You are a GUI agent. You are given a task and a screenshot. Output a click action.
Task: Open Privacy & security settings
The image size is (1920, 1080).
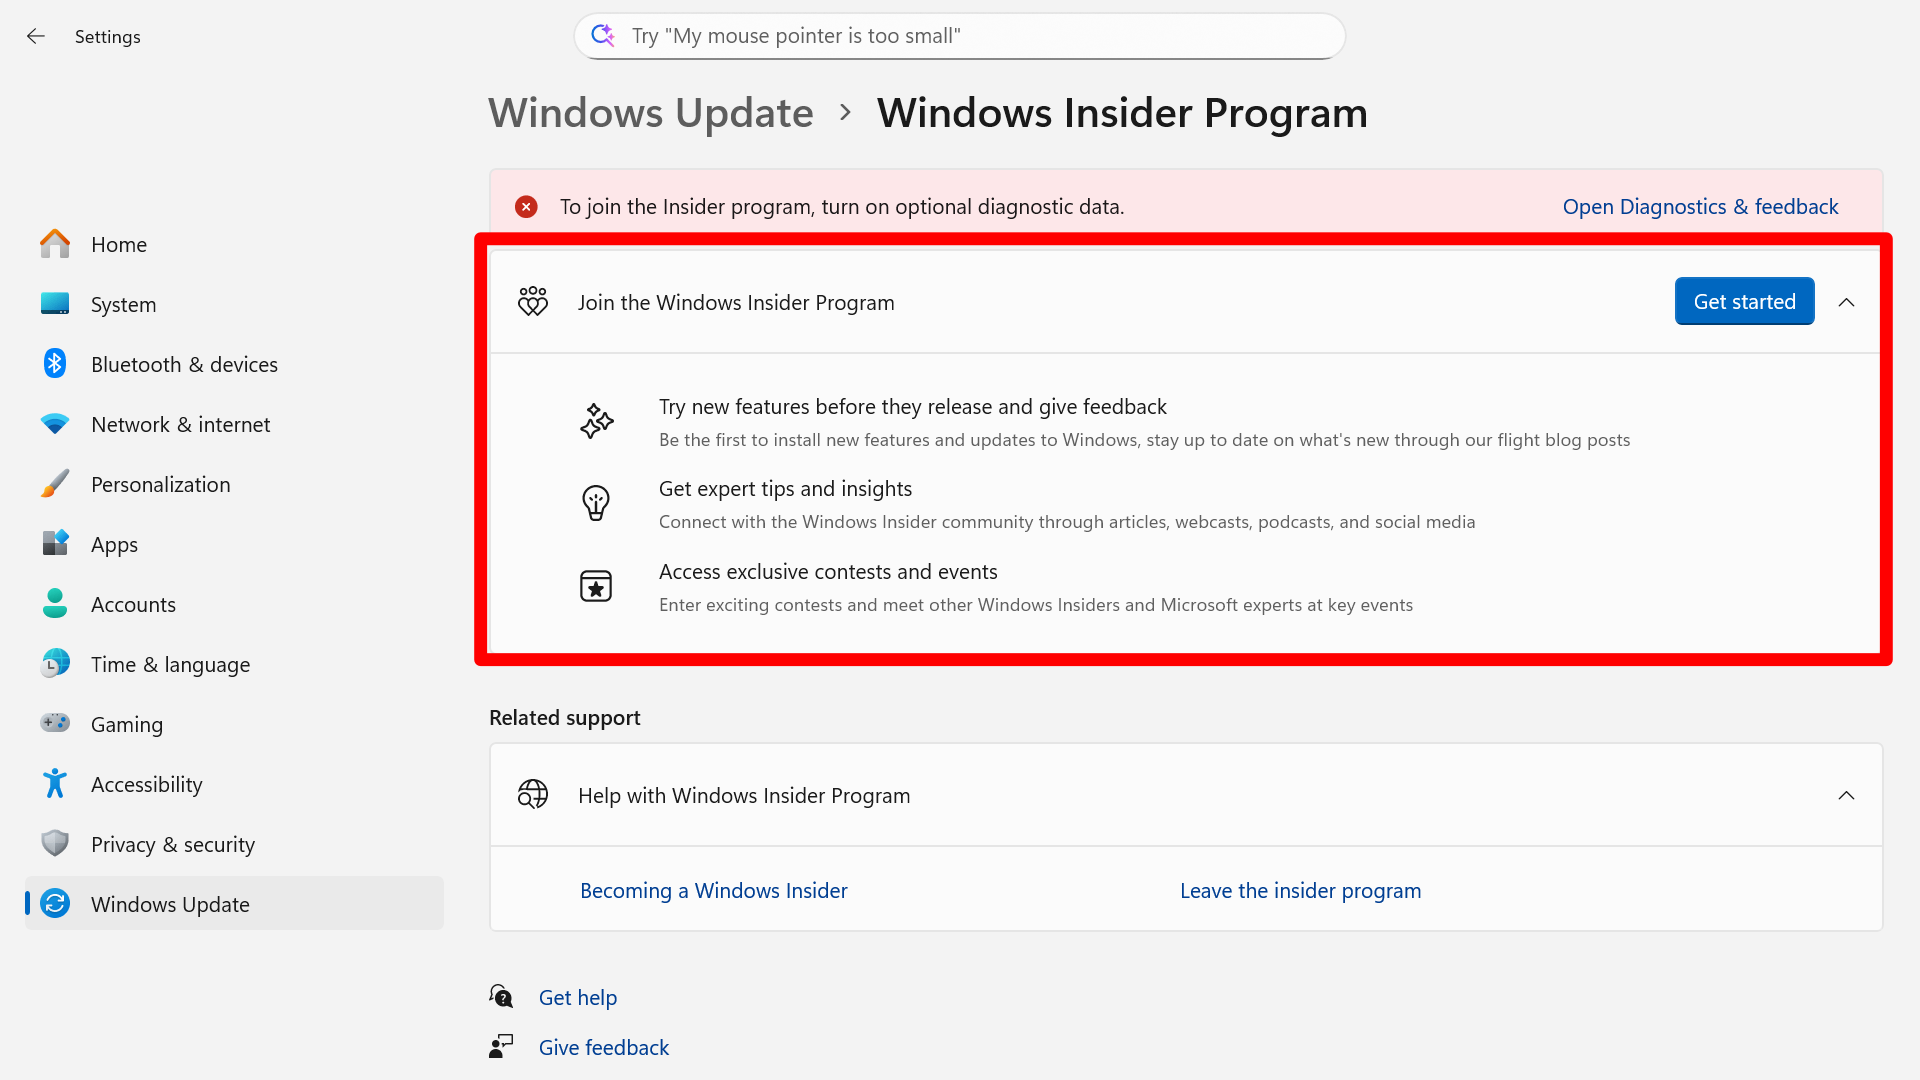click(172, 844)
